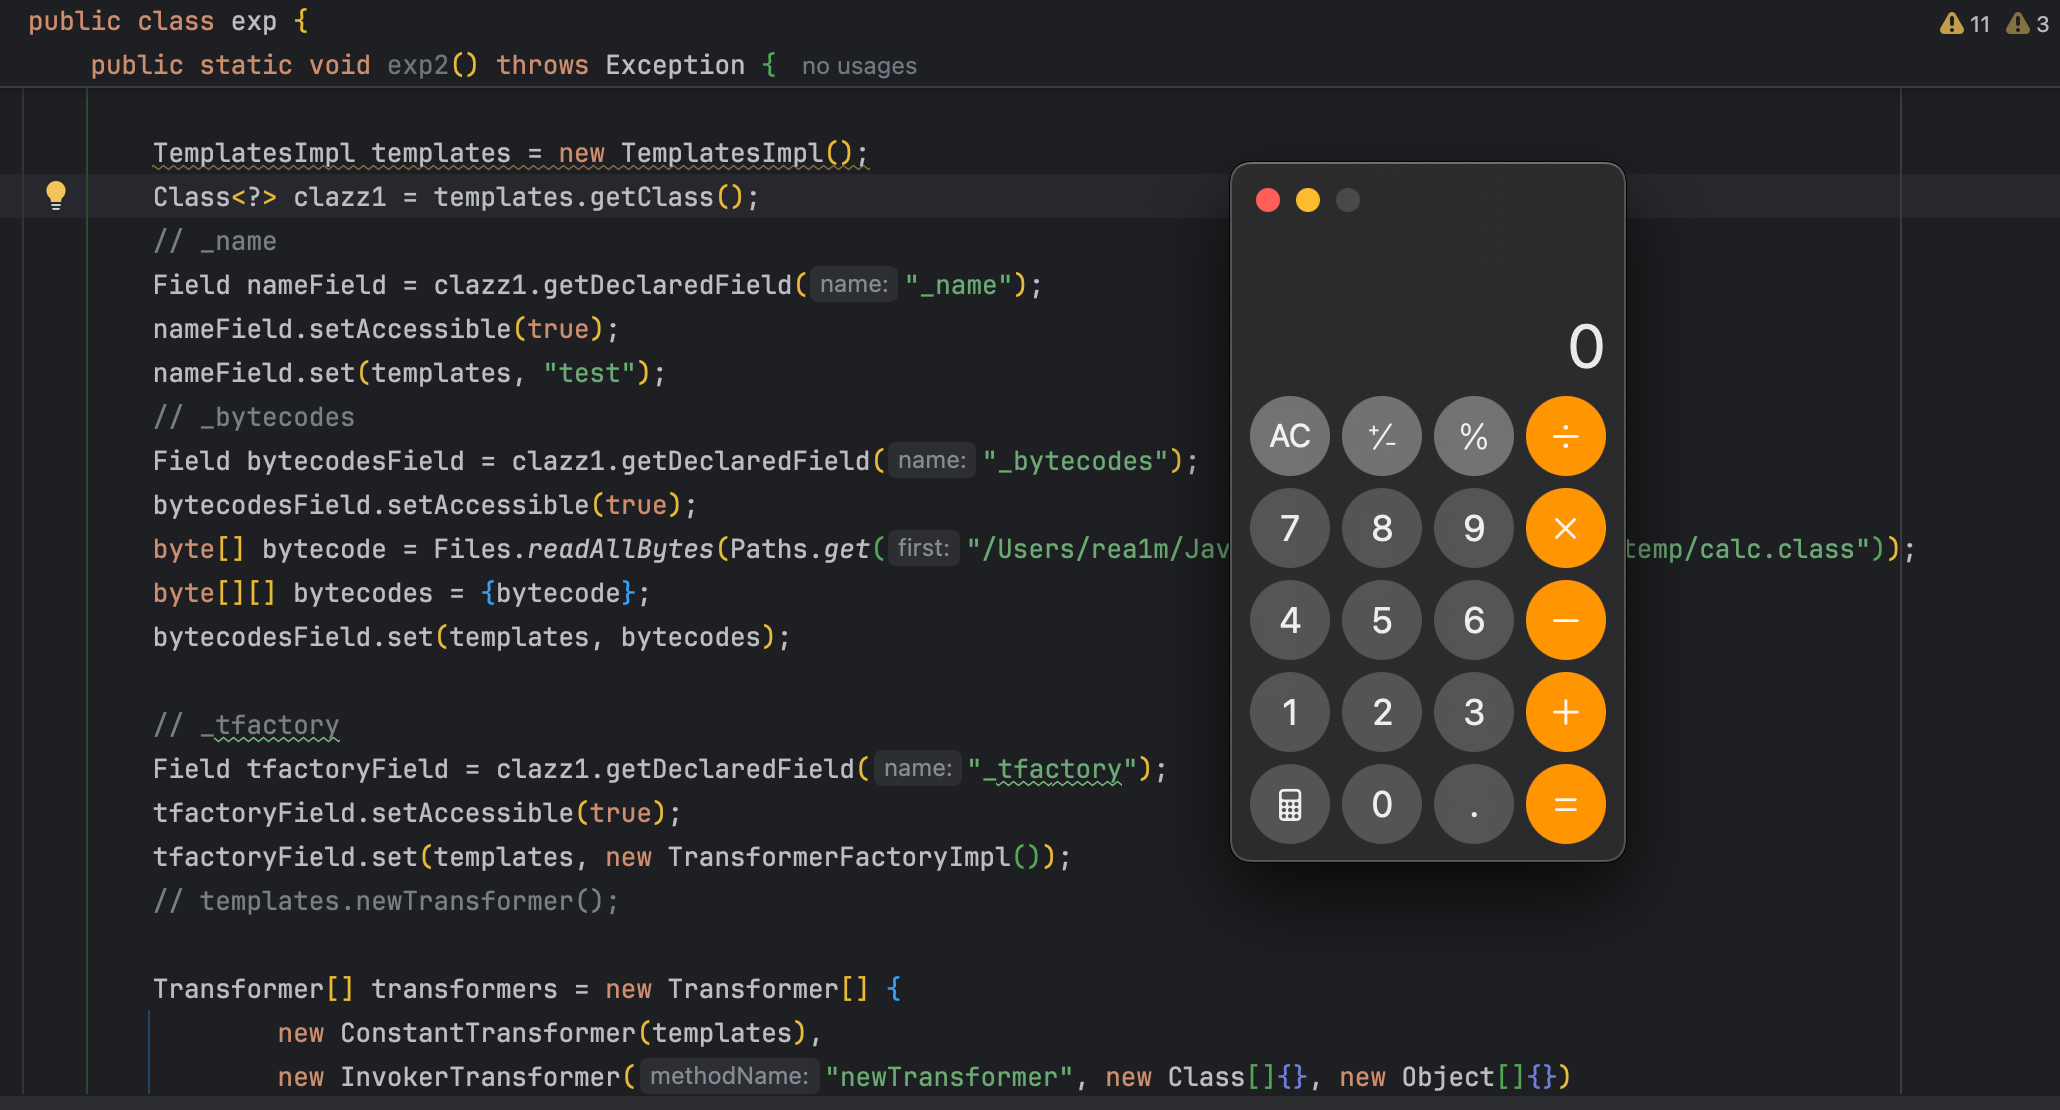Click the AC clear button in Calculator
The image size is (2060, 1110).
pyautogui.click(x=1290, y=436)
